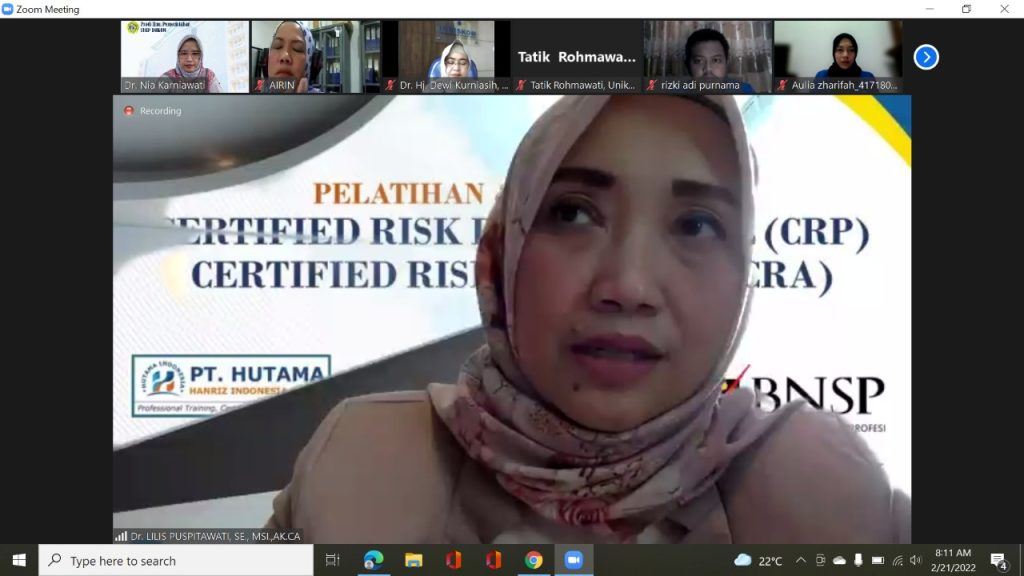1024x576 pixels.
Task: Open the first Office icon next to File Explorer
Action: [x=453, y=560]
